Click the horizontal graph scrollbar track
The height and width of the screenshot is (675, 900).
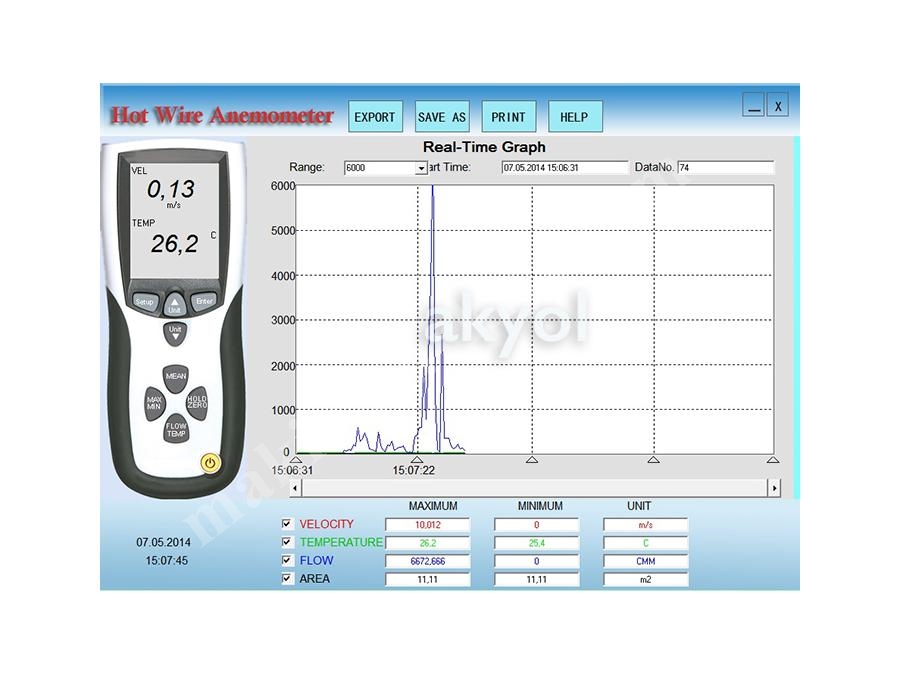click(534, 488)
